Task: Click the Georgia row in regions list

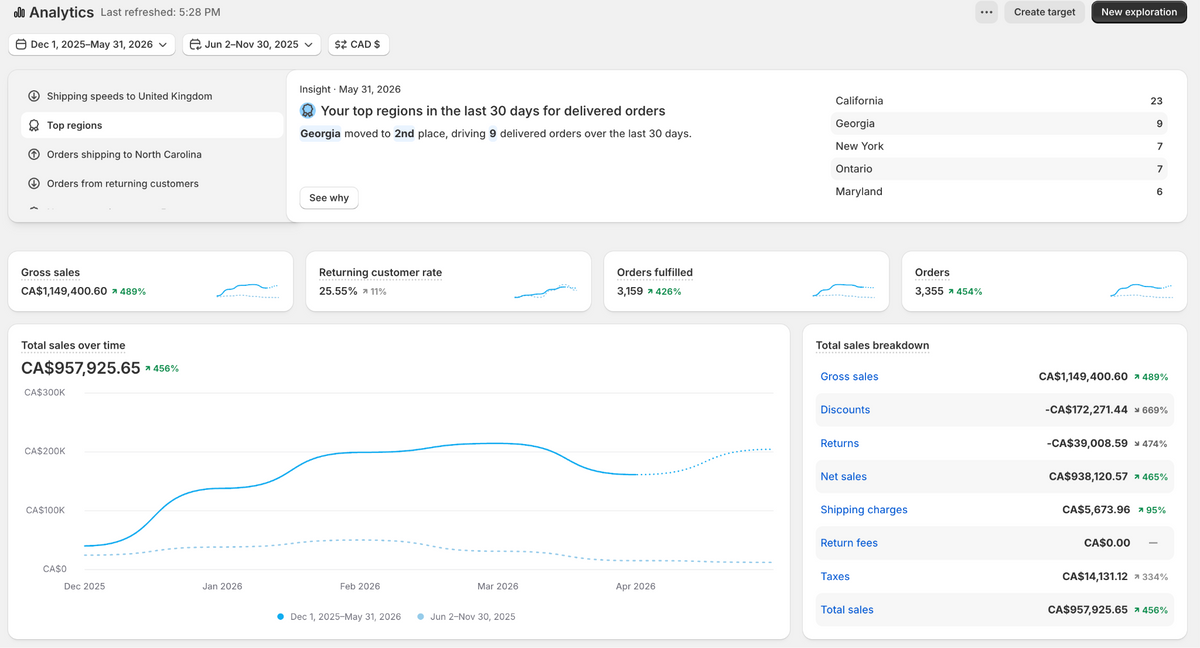Action: click(x=999, y=123)
